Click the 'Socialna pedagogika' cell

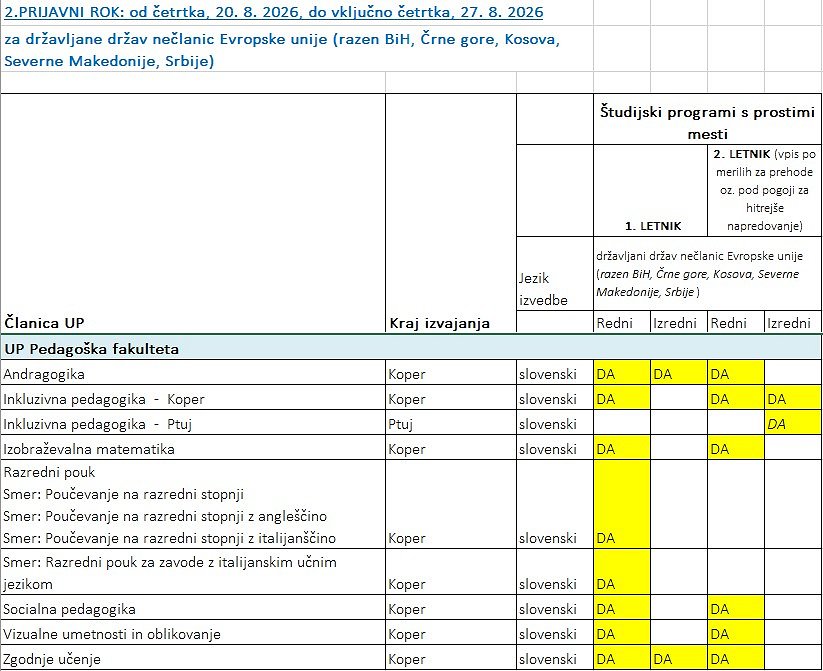[x=193, y=607]
